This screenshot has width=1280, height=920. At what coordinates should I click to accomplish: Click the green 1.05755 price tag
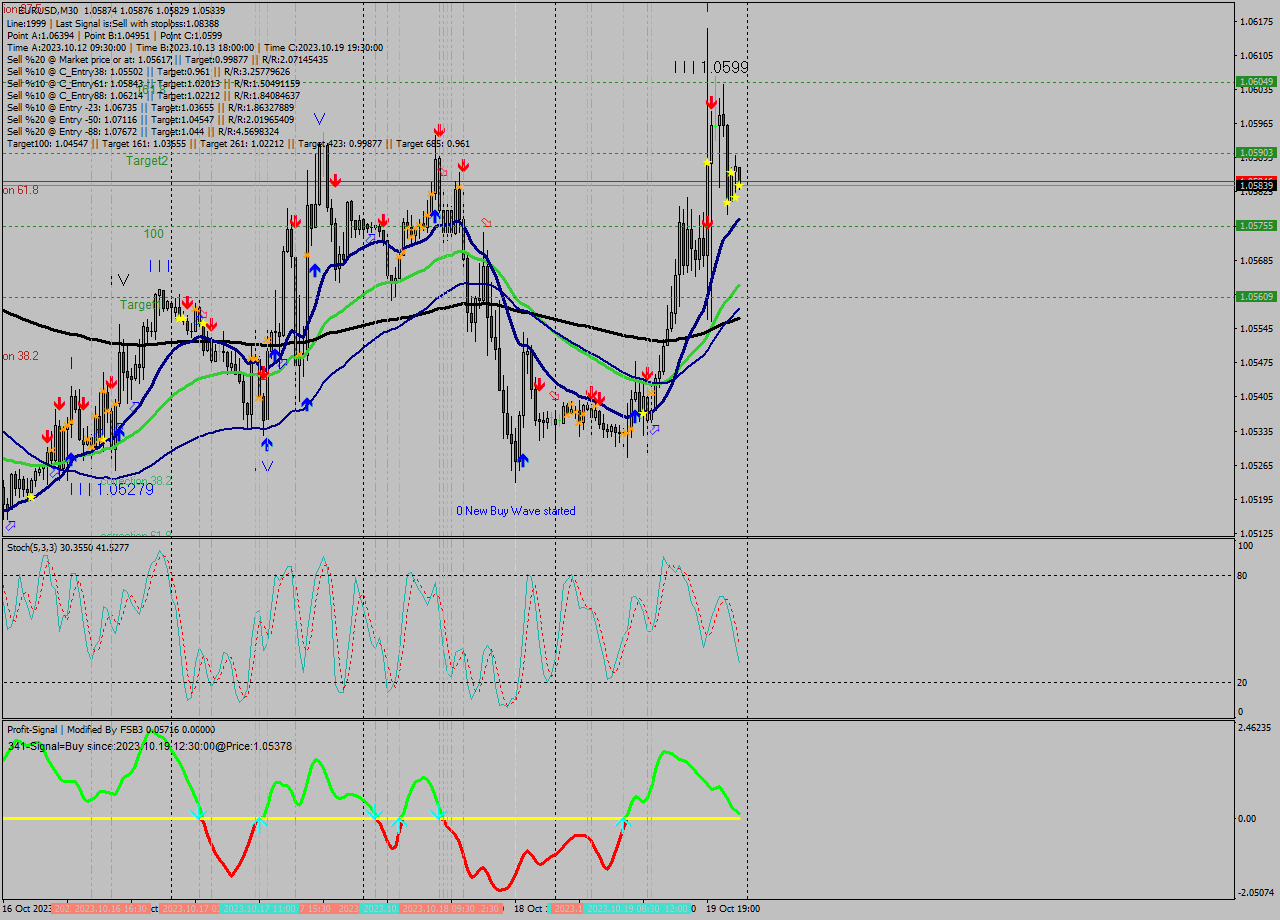1256,226
